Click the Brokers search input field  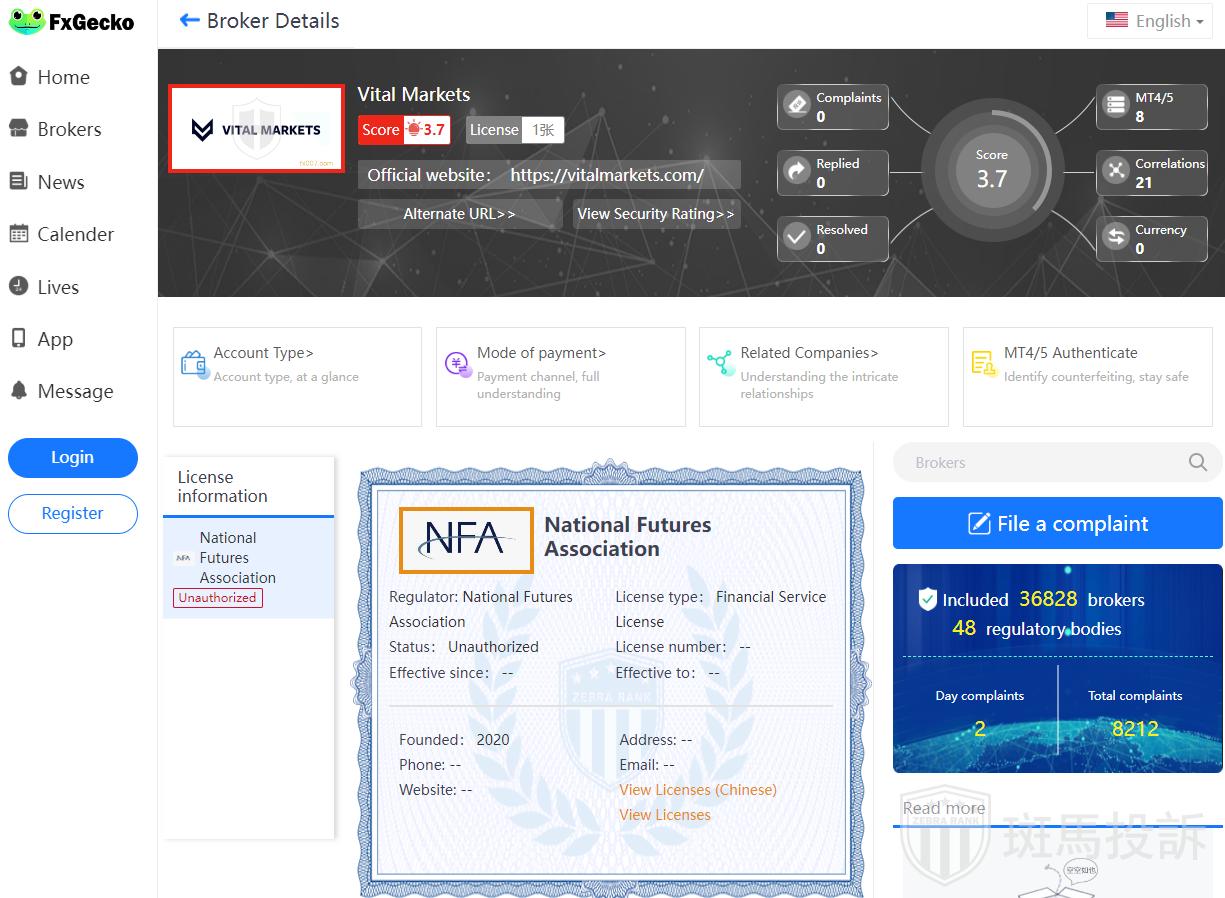[x=1040, y=462]
